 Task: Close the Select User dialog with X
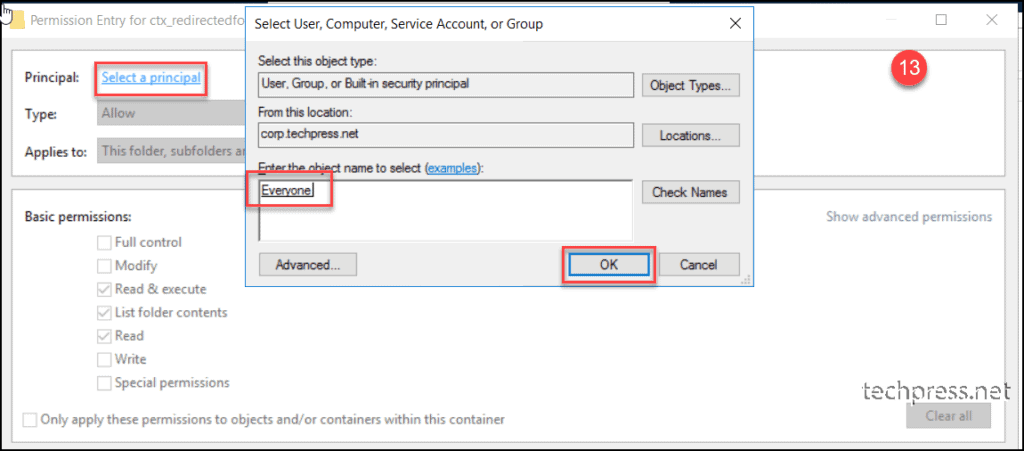click(735, 24)
